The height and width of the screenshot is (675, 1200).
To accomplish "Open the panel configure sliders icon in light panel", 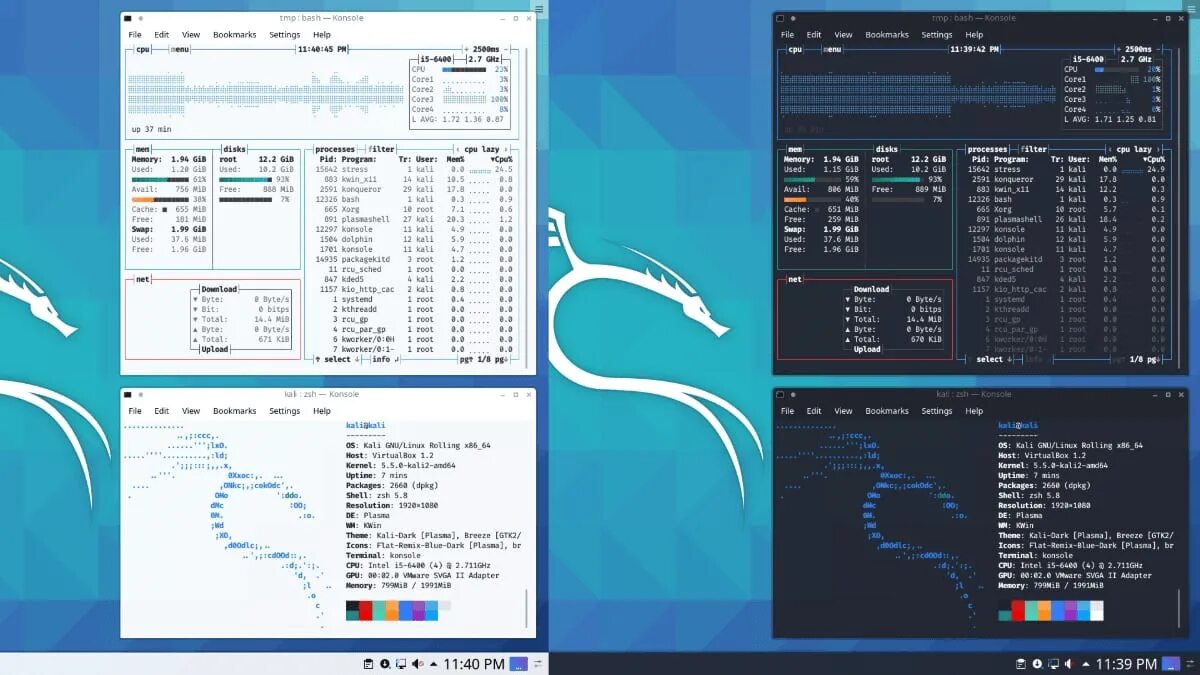I will point(538,664).
